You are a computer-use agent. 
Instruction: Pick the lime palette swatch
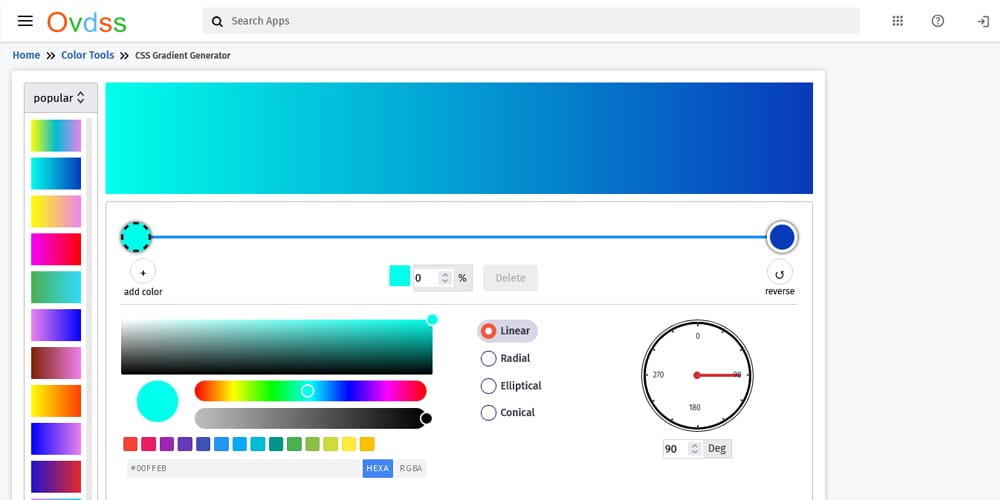tap(331, 444)
